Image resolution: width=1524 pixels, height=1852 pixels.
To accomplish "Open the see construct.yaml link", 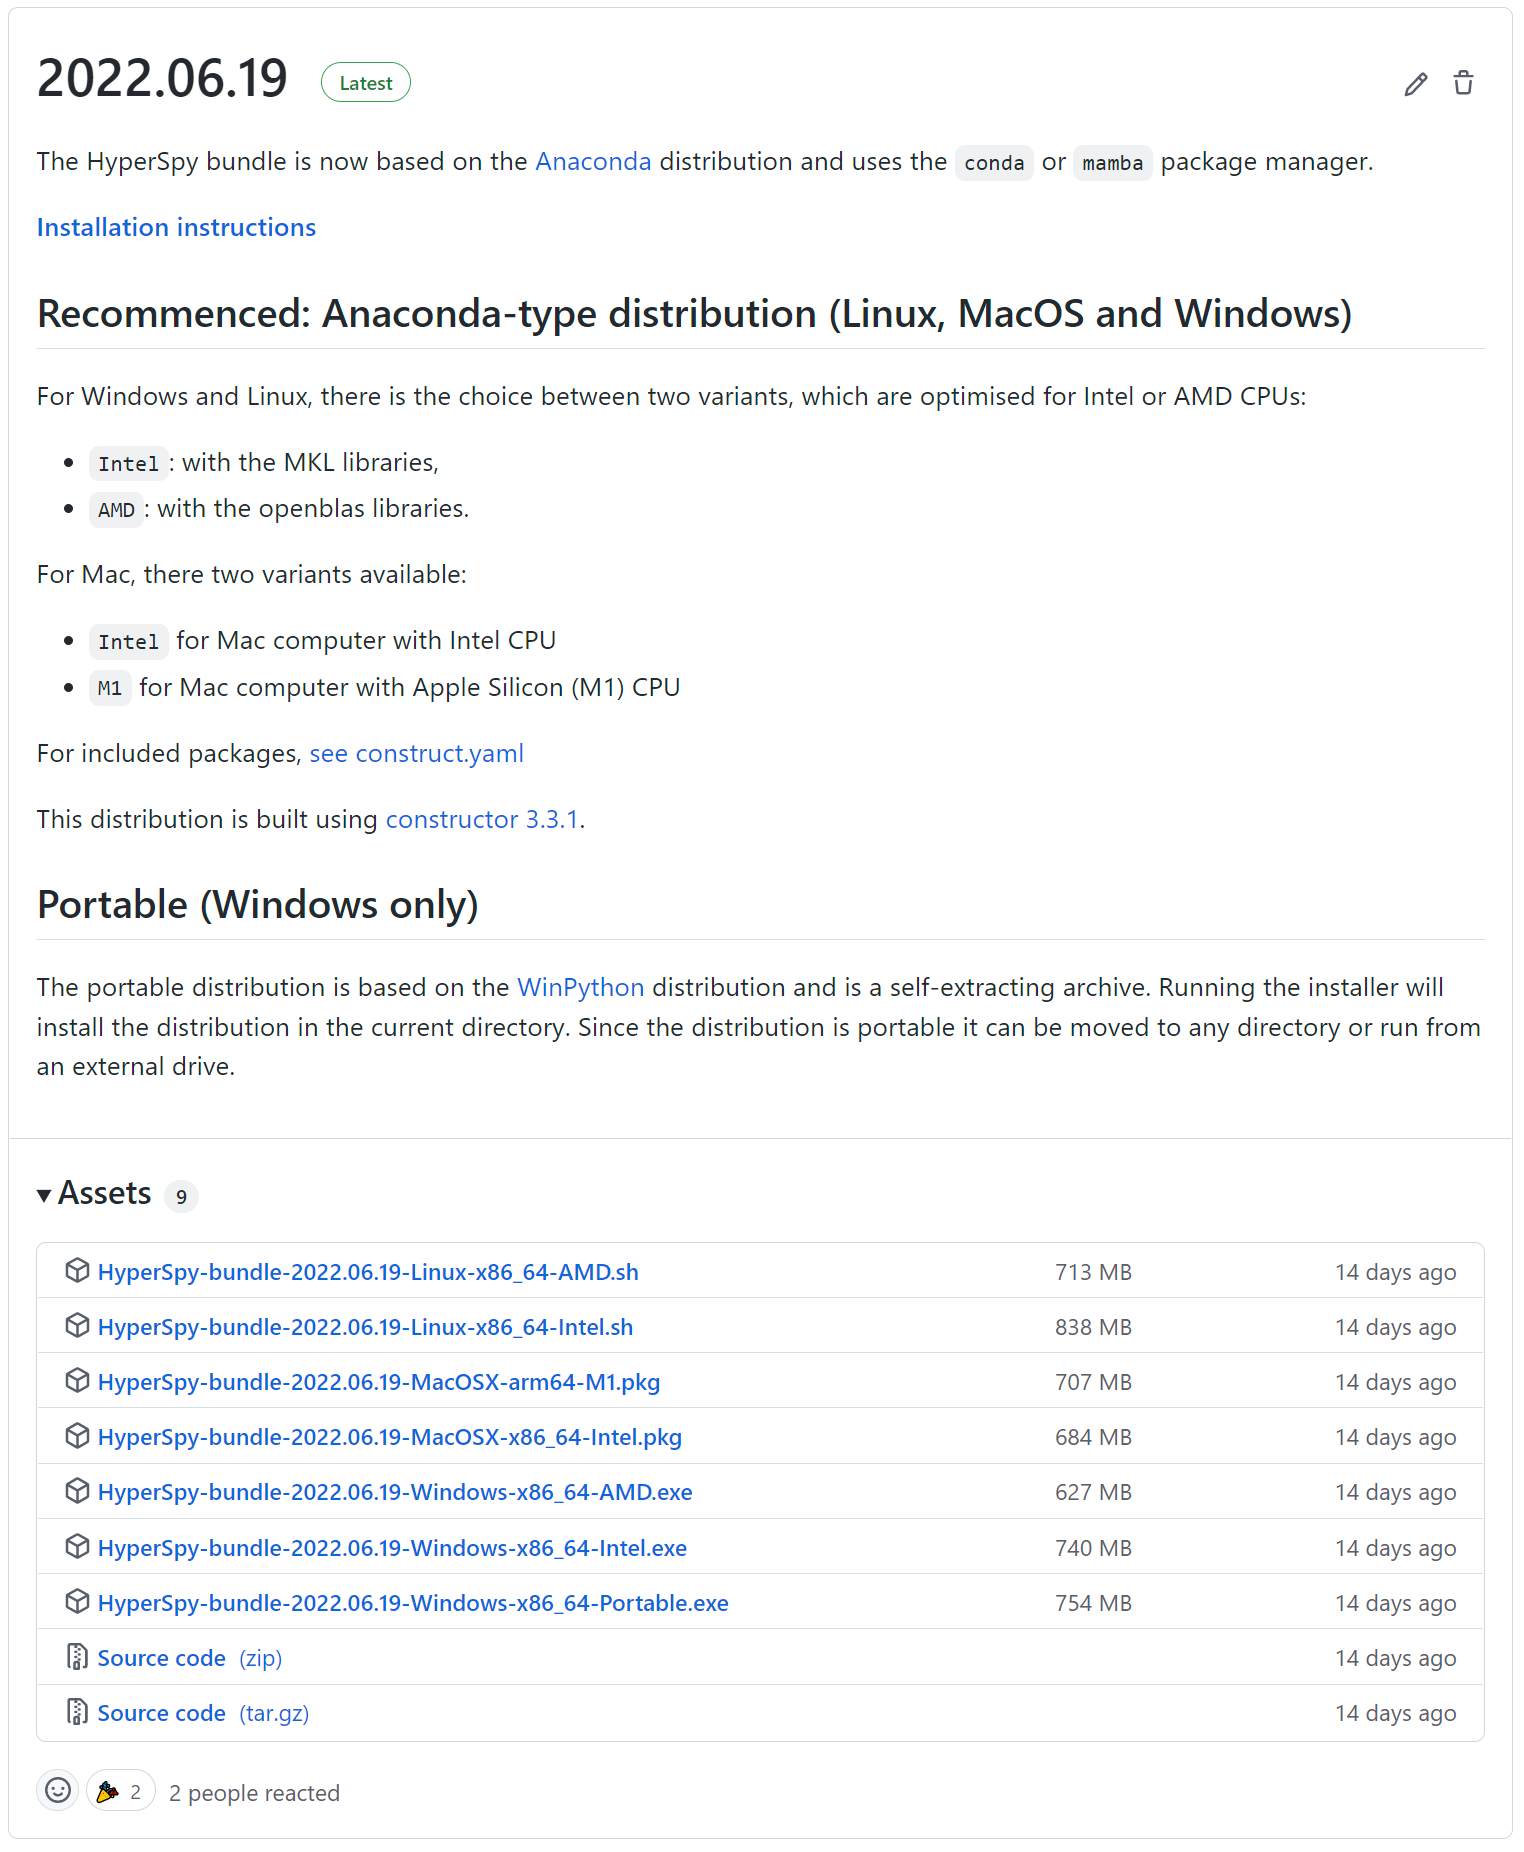I will [416, 753].
